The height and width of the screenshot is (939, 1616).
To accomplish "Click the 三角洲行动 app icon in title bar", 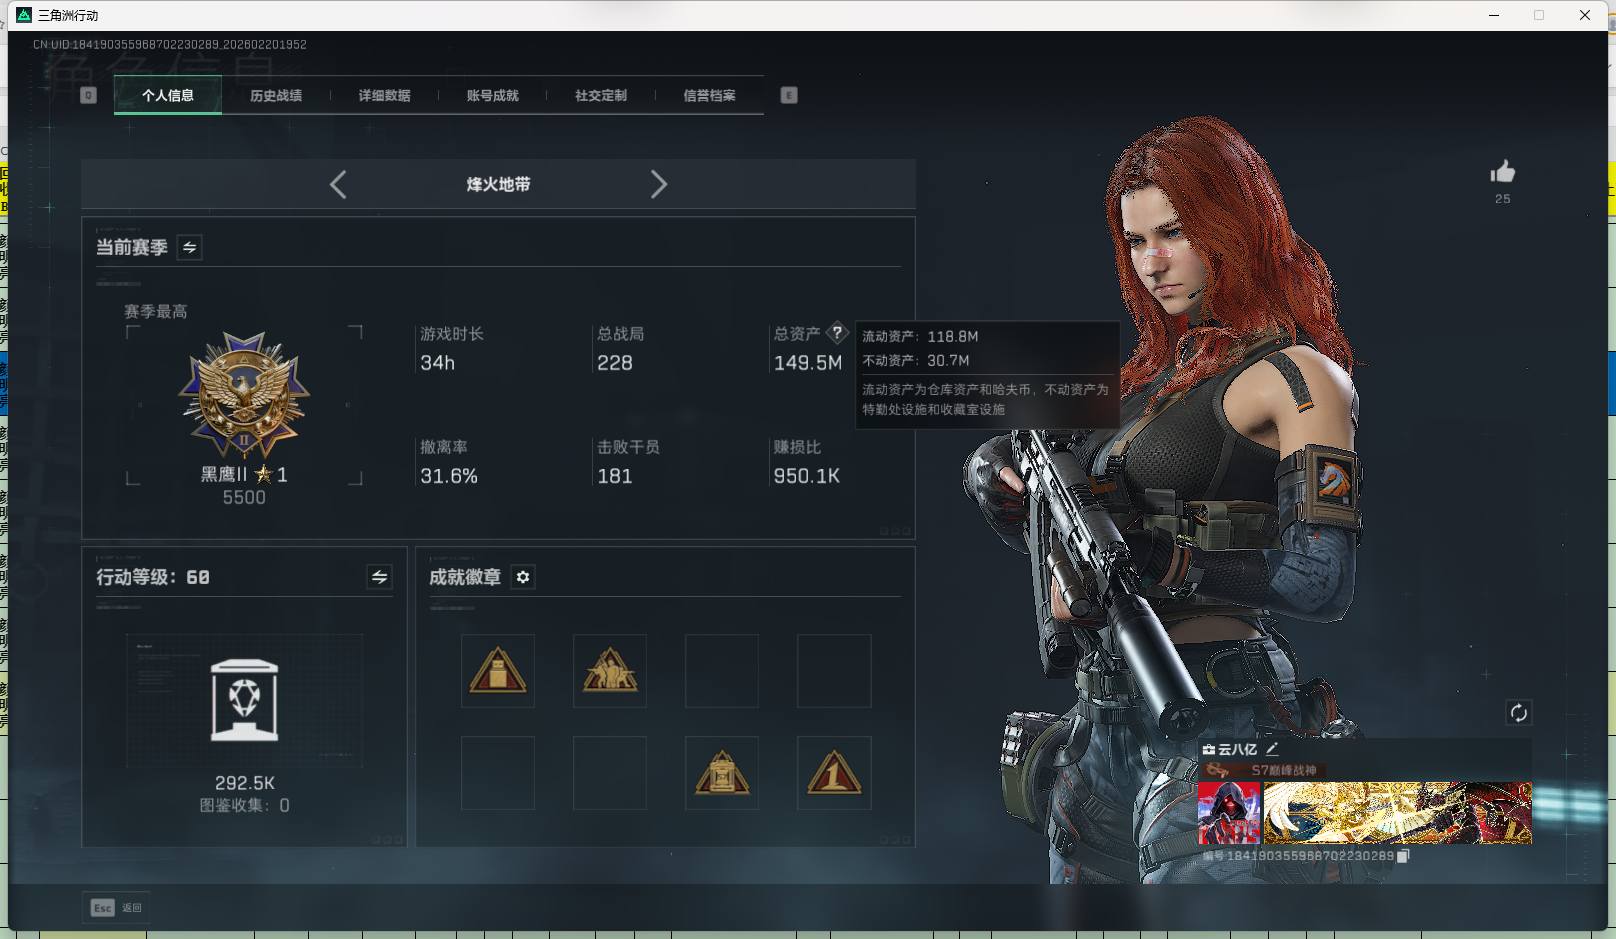I will pos(24,15).
